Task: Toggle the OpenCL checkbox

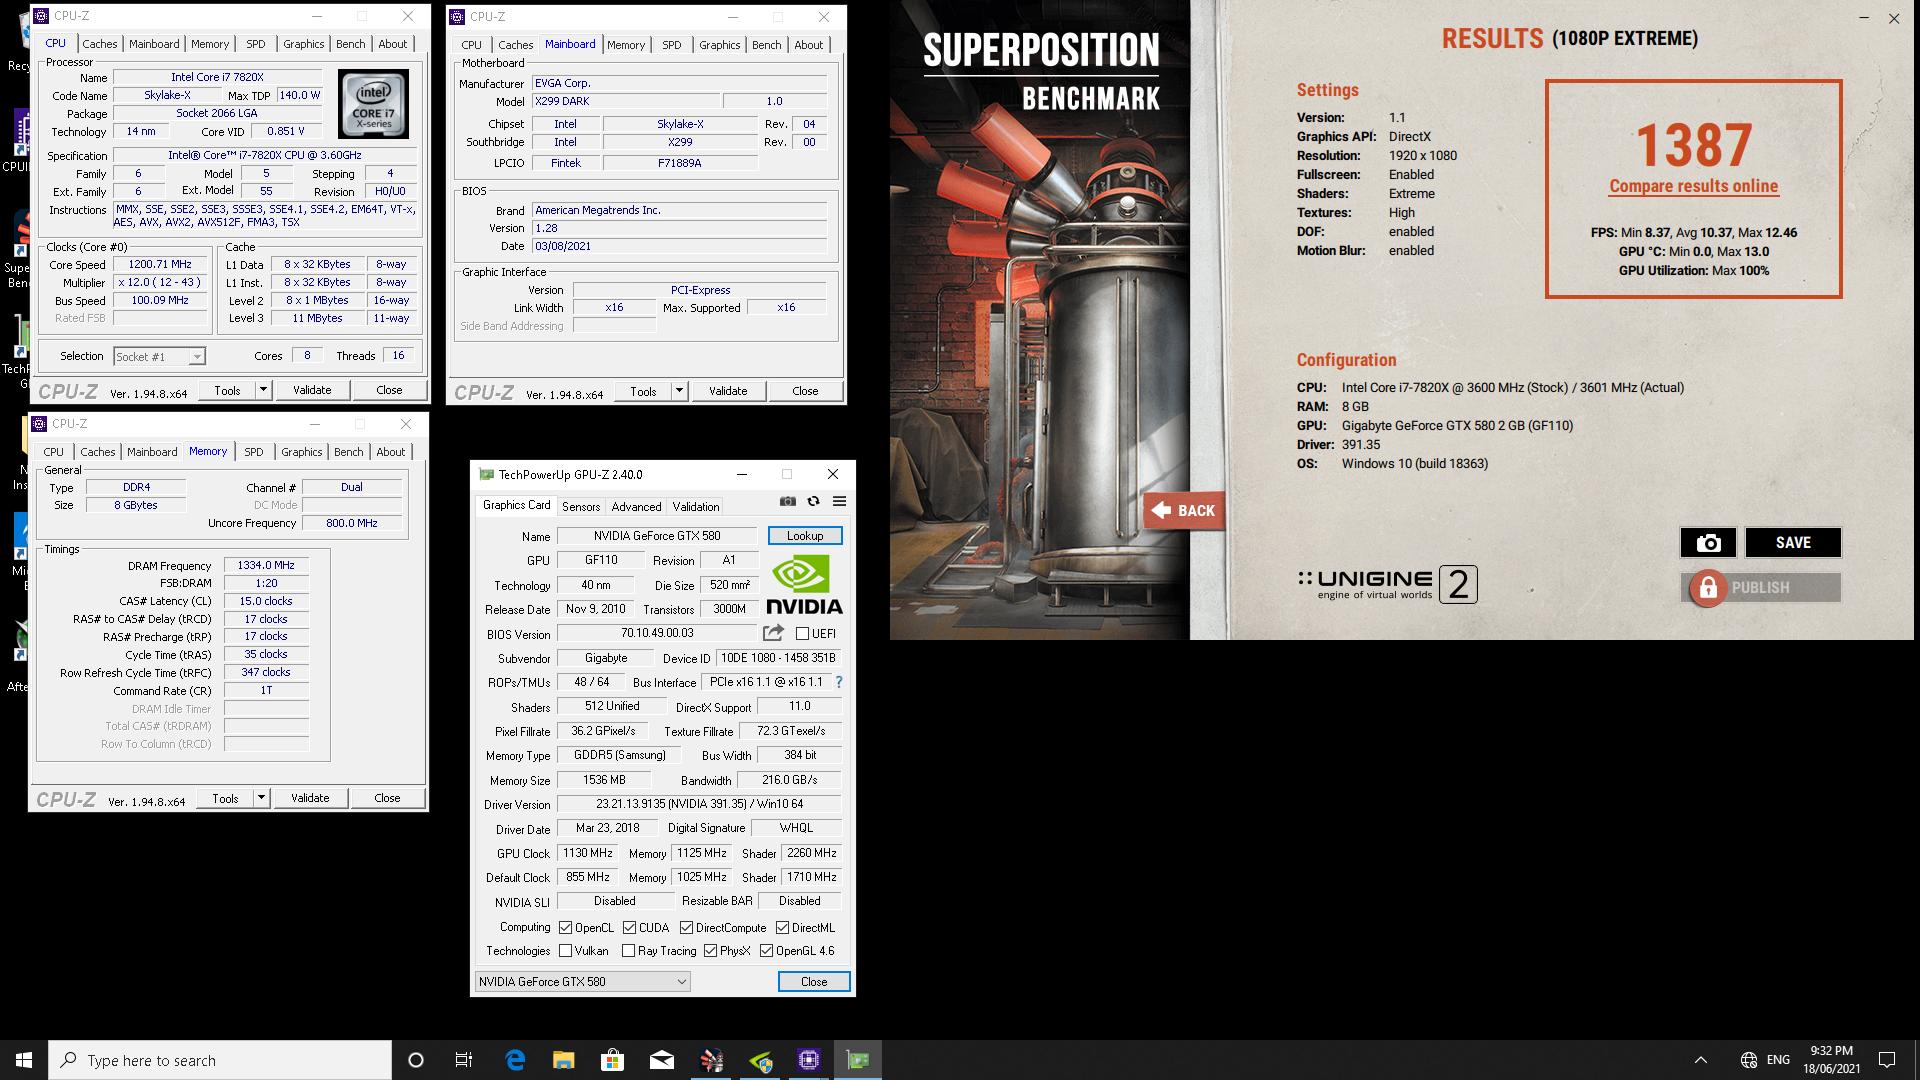Action: pyautogui.click(x=566, y=928)
